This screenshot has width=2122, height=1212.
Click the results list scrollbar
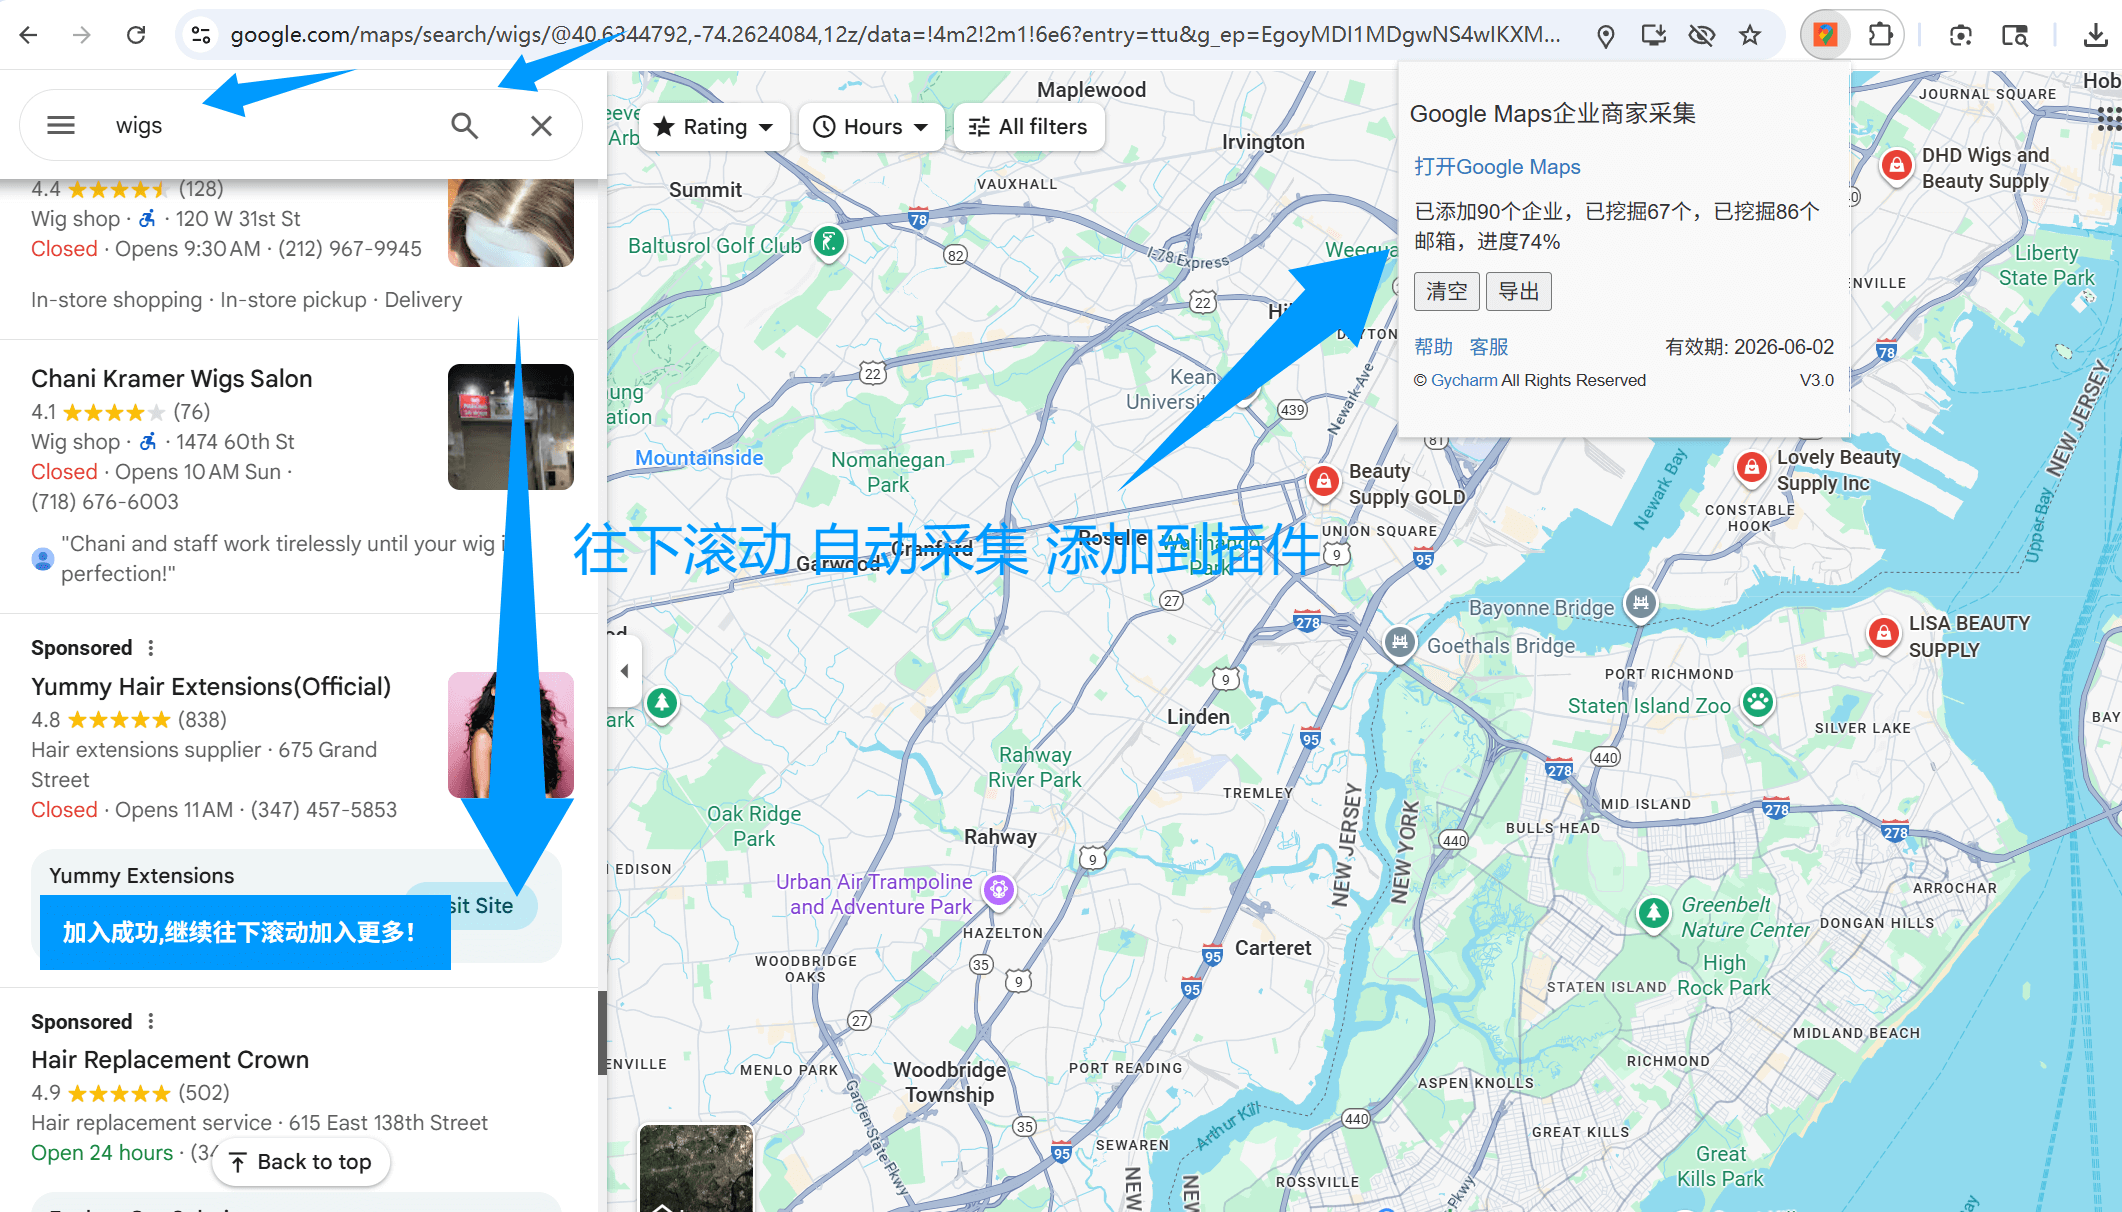pyautogui.click(x=602, y=1032)
